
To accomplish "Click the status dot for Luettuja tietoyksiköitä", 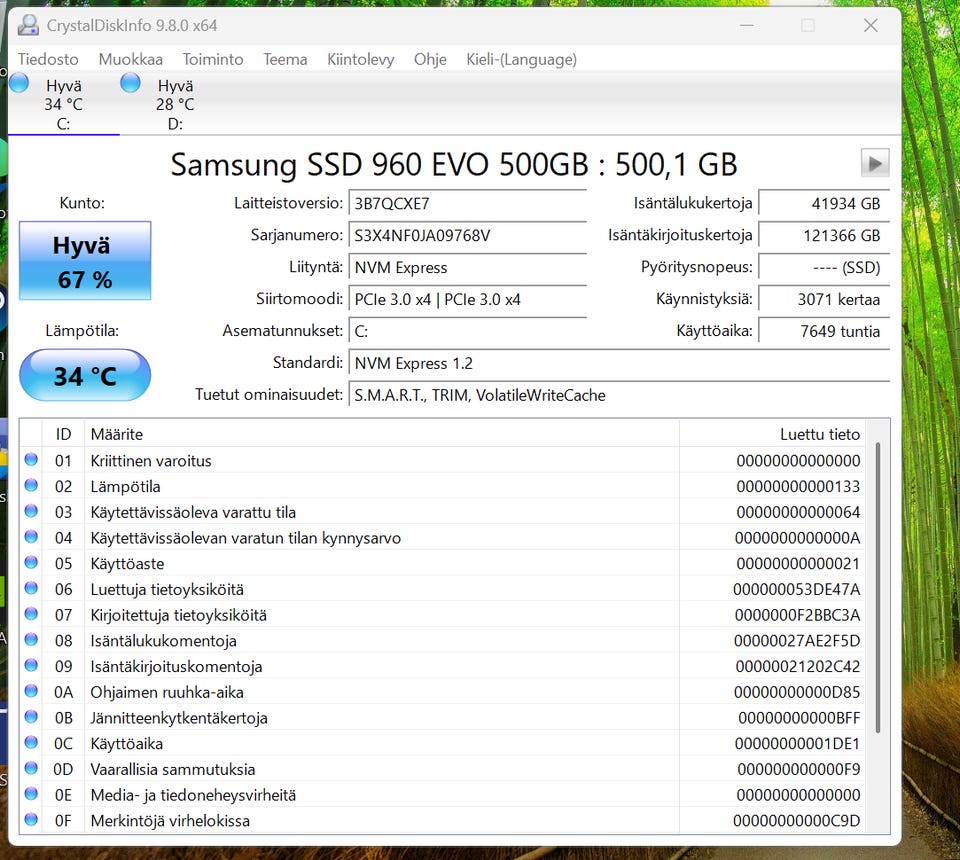I will 31,588.
